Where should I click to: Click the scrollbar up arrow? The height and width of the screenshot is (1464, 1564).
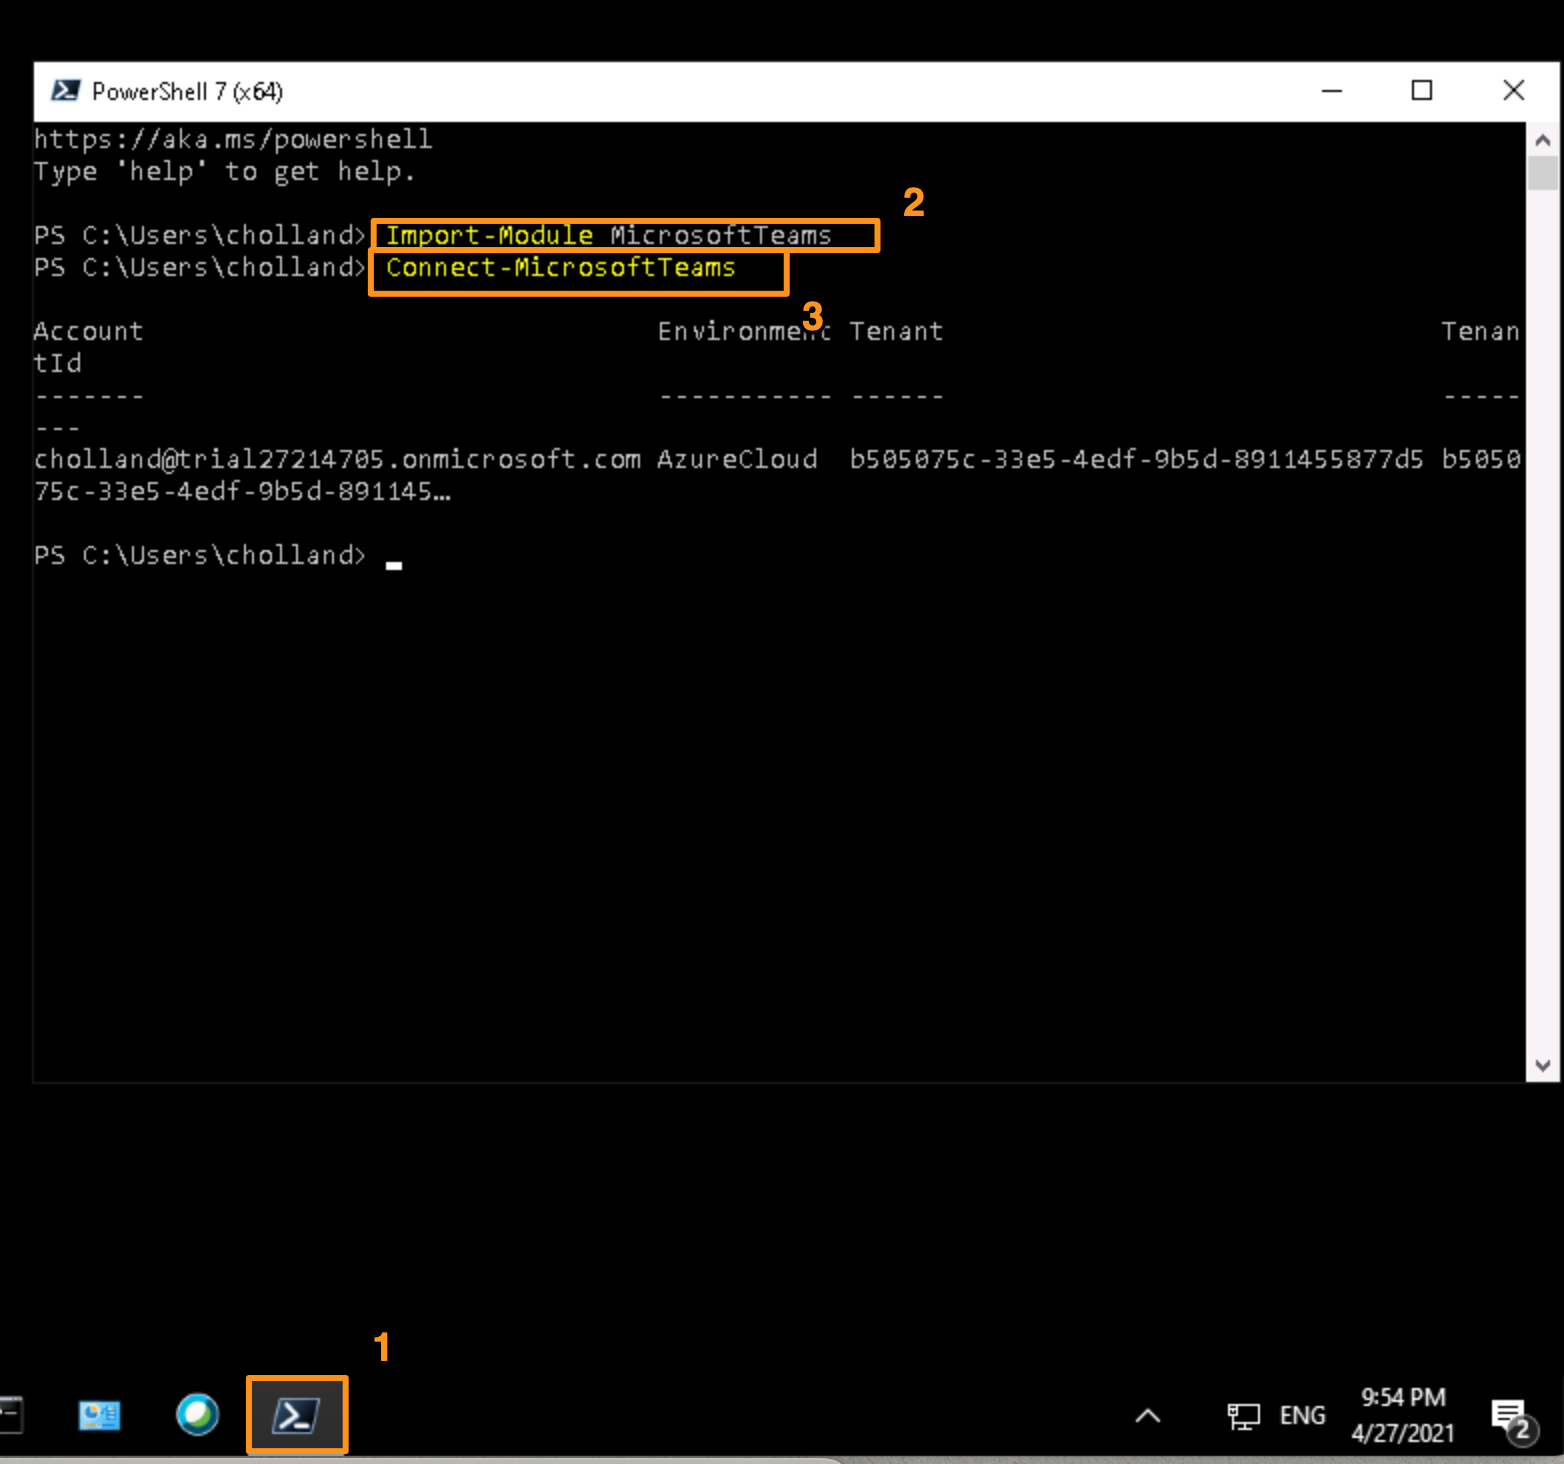(1542, 140)
